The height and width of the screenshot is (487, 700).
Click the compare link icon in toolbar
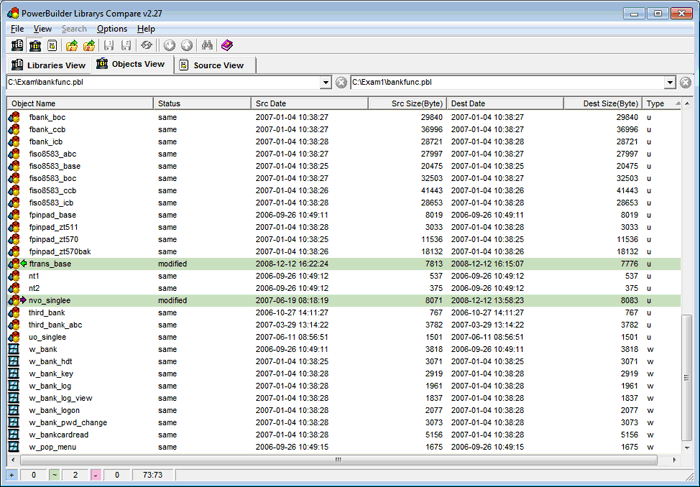click(x=146, y=46)
